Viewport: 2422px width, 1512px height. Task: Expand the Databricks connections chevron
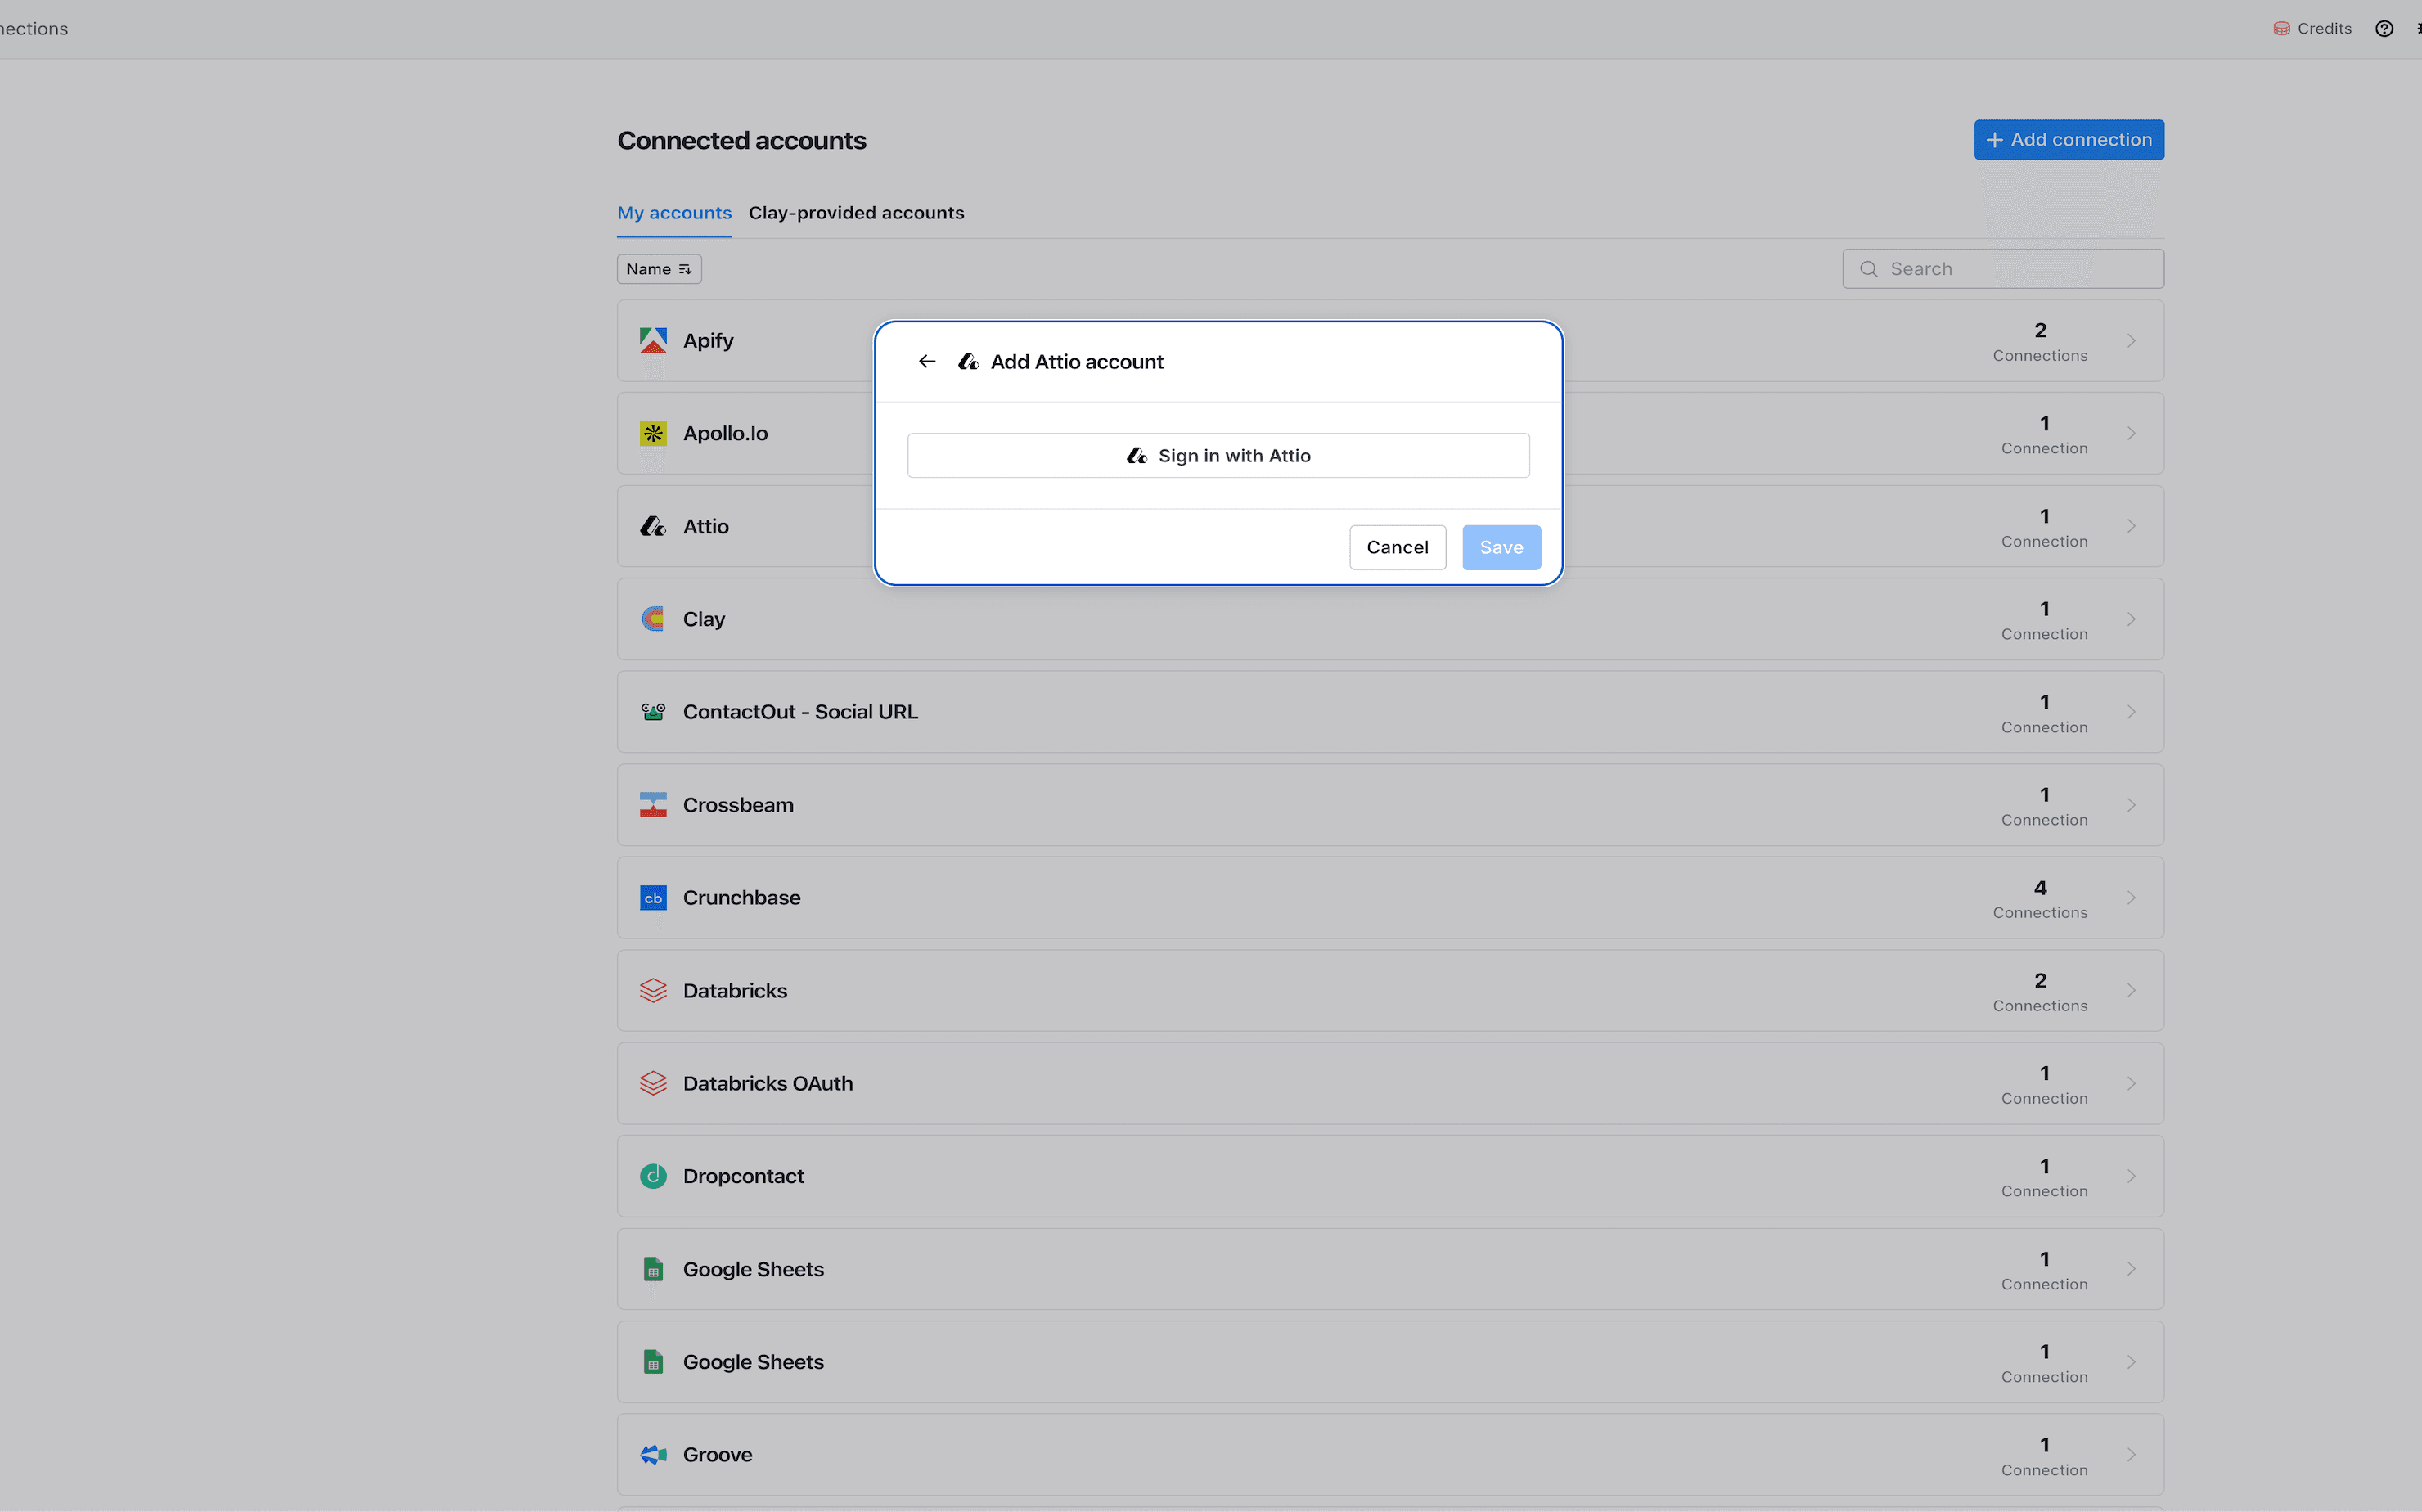tap(2131, 991)
